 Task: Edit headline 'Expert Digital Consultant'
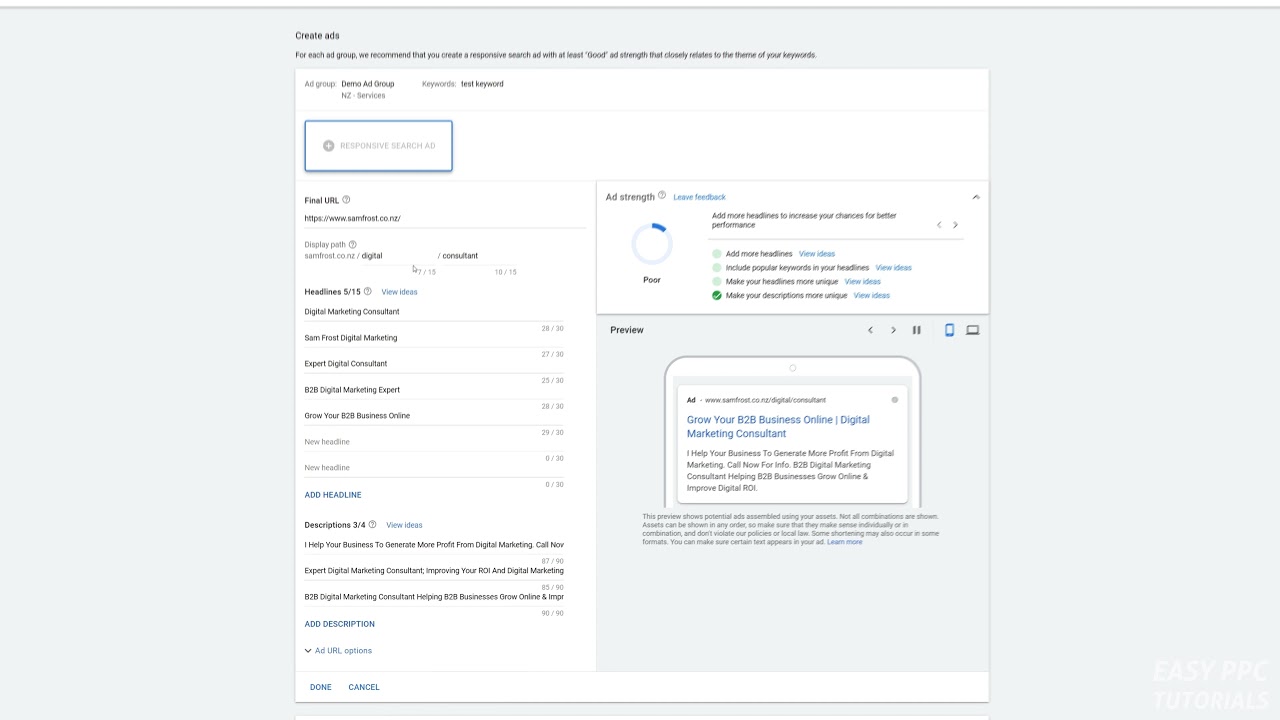pyautogui.click(x=434, y=364)
